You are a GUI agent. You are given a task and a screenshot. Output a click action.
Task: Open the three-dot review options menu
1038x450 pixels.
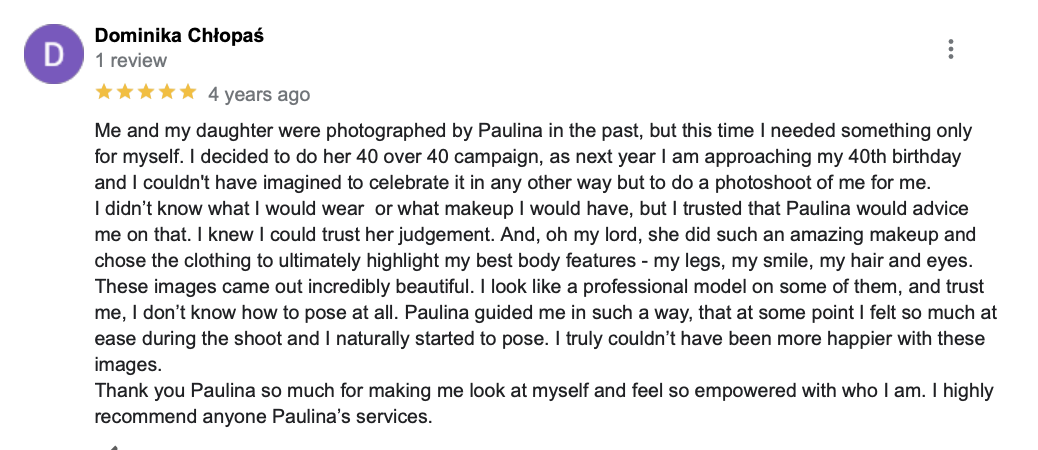950,49
